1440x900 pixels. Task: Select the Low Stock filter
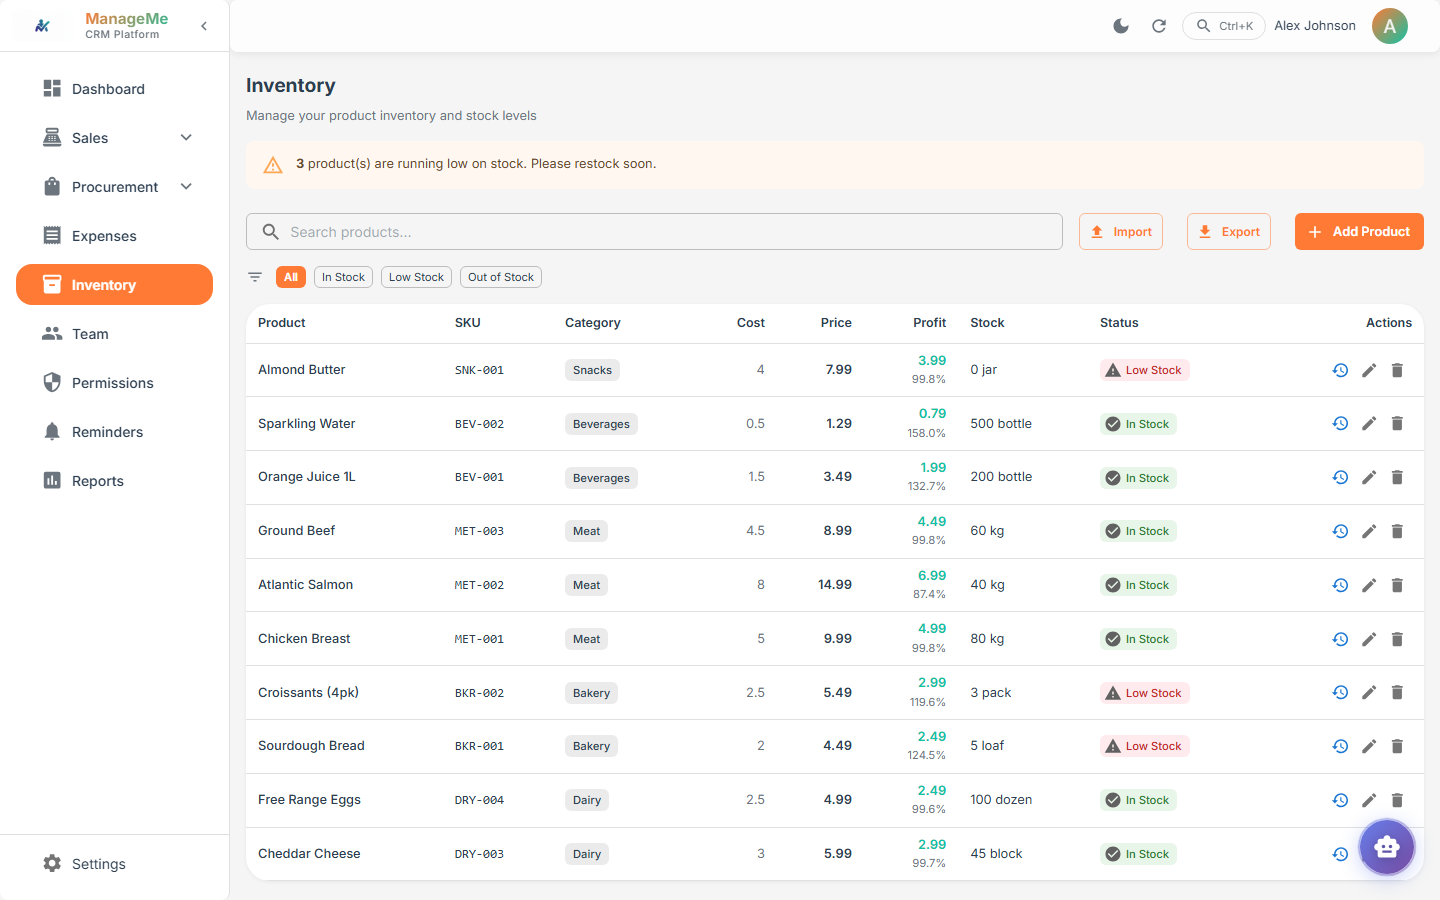pyautogui.click(x=416, y=276)
